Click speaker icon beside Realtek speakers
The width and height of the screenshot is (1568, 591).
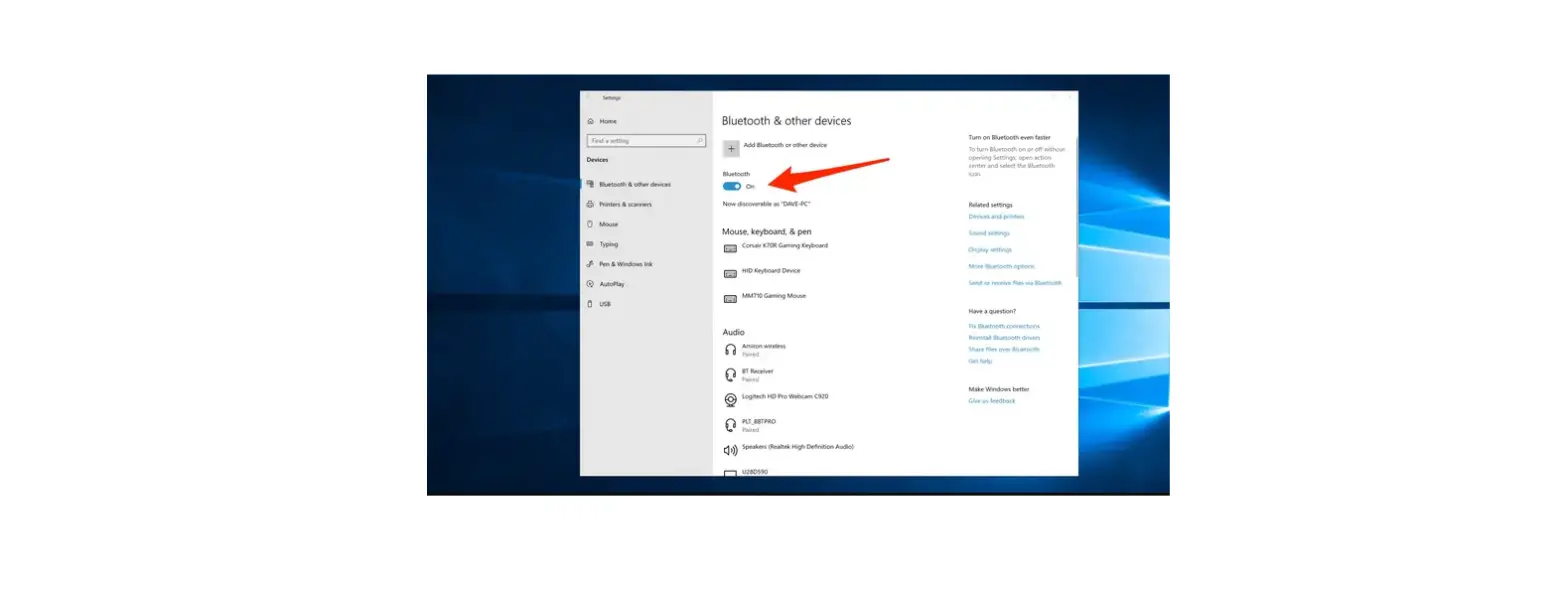730,450
